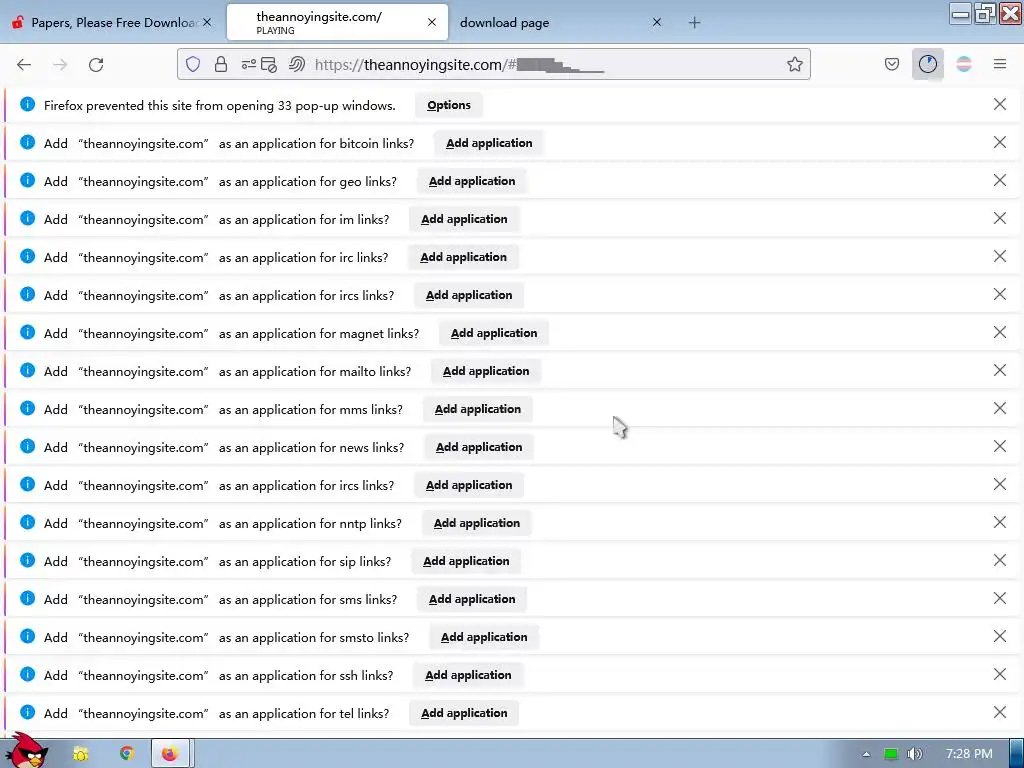The image size is (1024, 768).
Task: Dismiss the mms links notification
Action: click(999, 408)
